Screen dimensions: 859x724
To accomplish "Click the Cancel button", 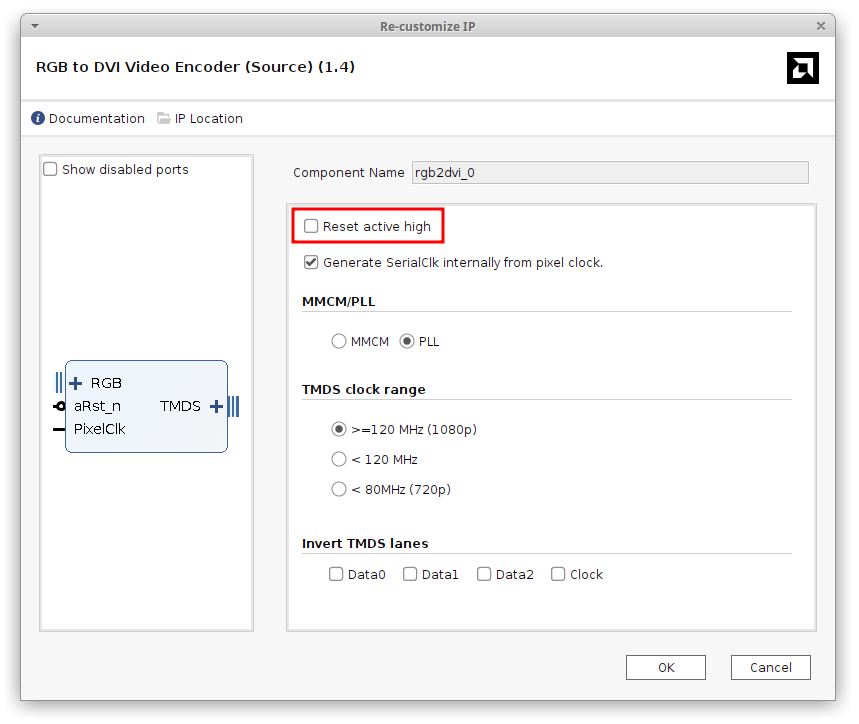I will [x=770, y=668].
